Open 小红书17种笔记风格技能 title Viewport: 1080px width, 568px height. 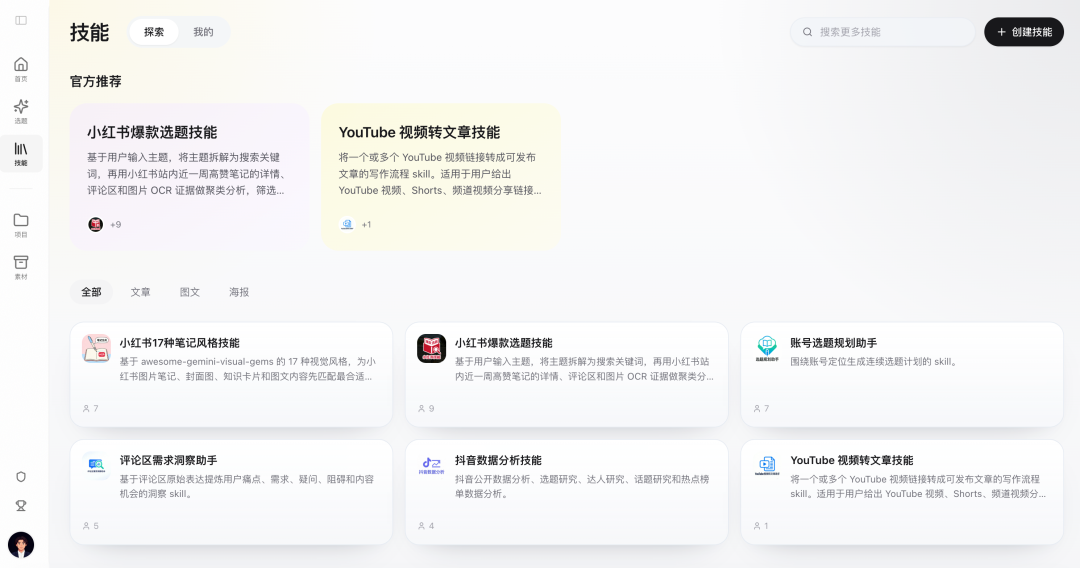tap(180, 343)
